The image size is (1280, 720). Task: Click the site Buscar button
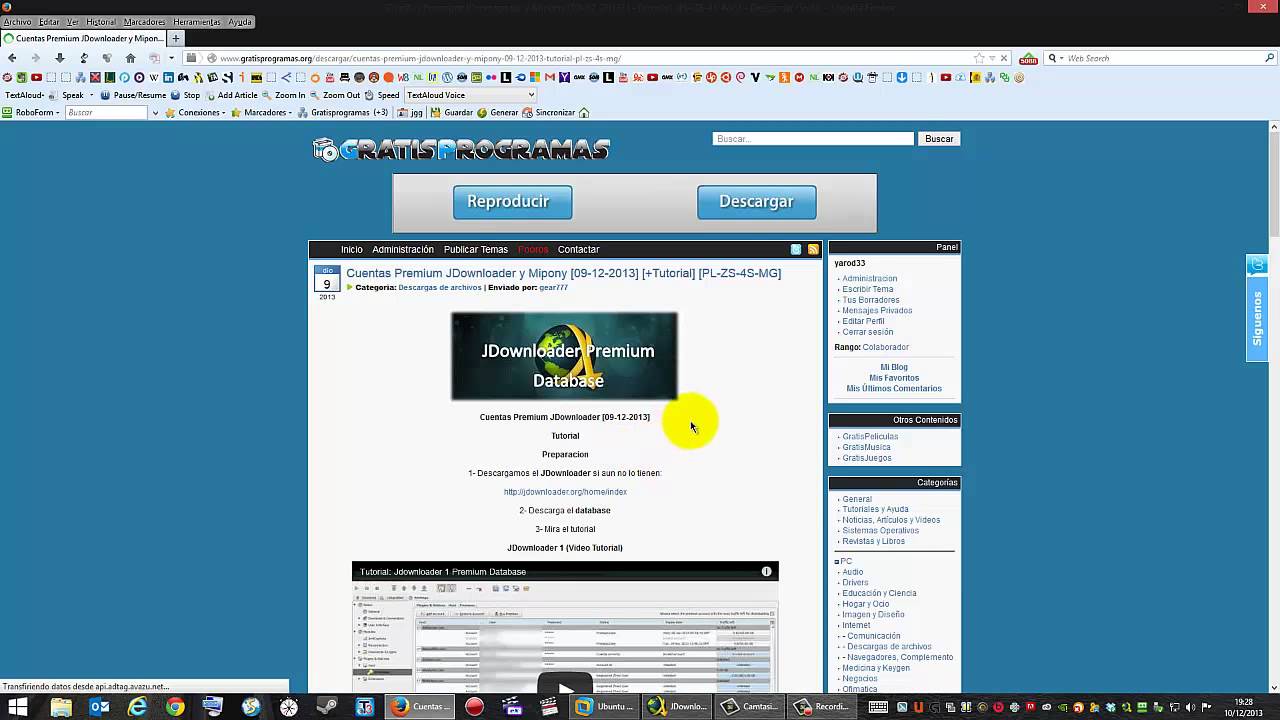click(939, 139)
